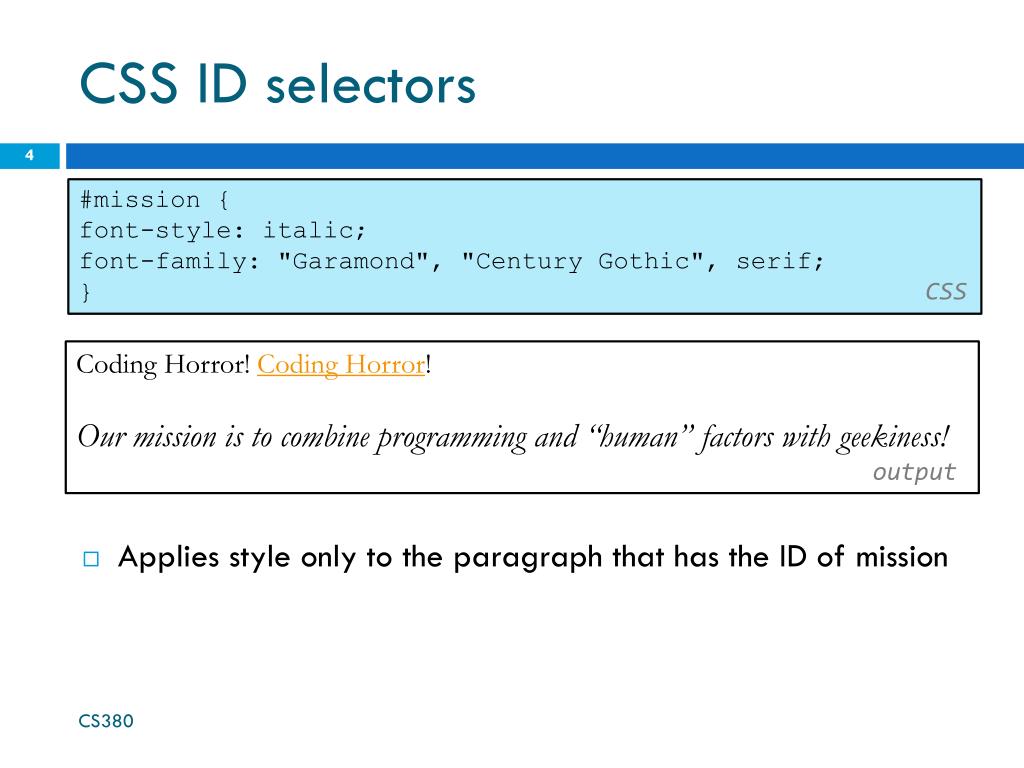Click the dark blue horizontal header bar
This screenshot has width=1024, height=768.
point(545,156)
